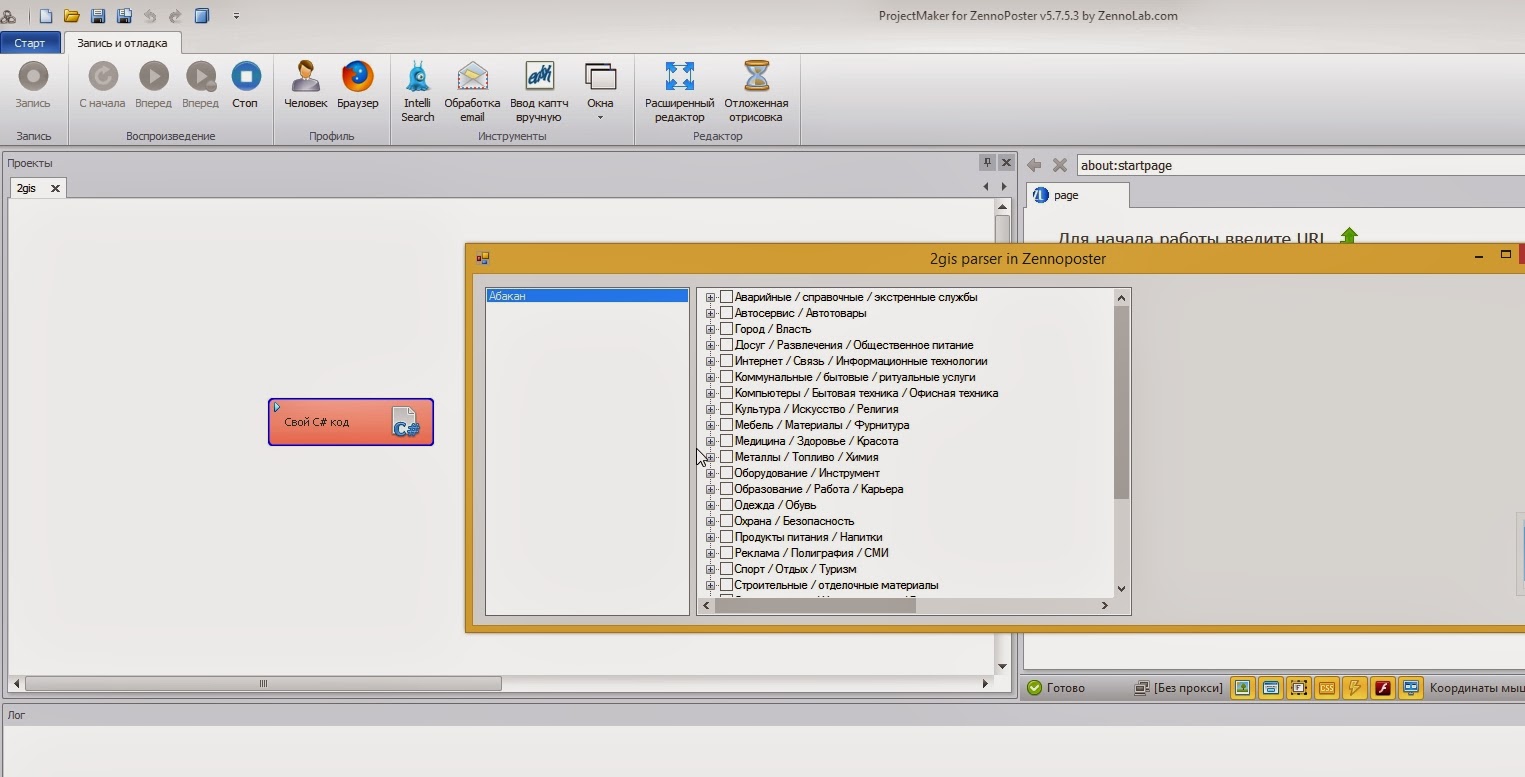This screenshot has width=1525, height=777.
Task: Expand Образование / Работа / Карьера node
Action: coord(711,489)
